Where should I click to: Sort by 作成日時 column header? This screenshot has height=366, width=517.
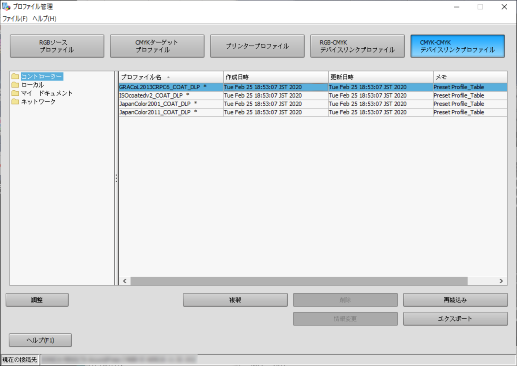pos(276,77)
